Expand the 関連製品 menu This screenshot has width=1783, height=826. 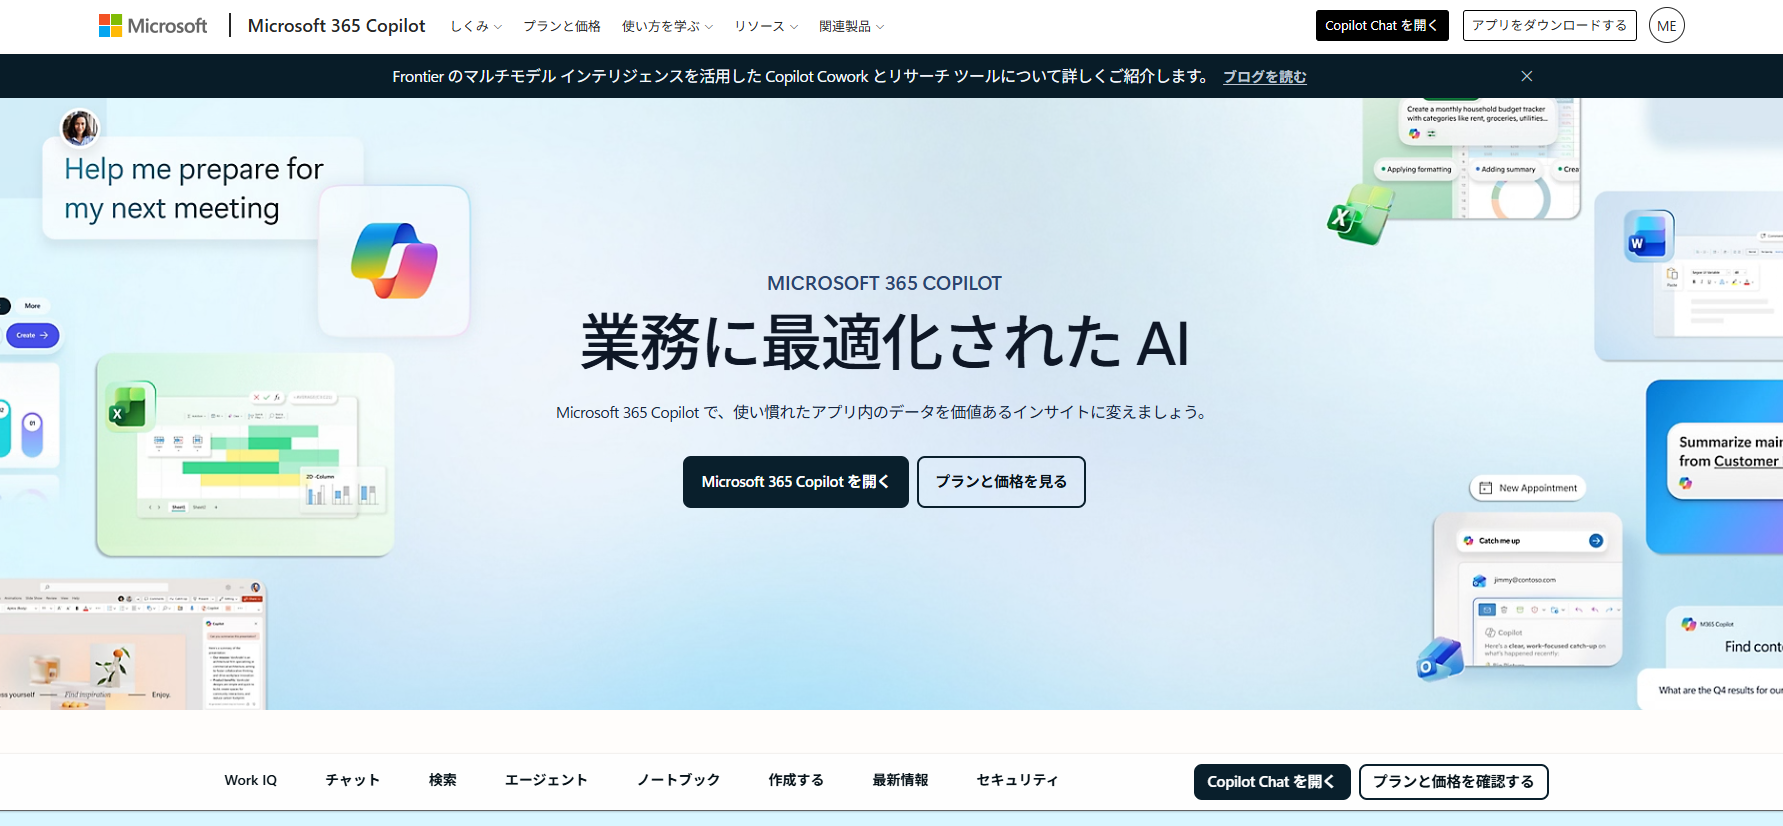pyautogui.click(x=851, y=26)
